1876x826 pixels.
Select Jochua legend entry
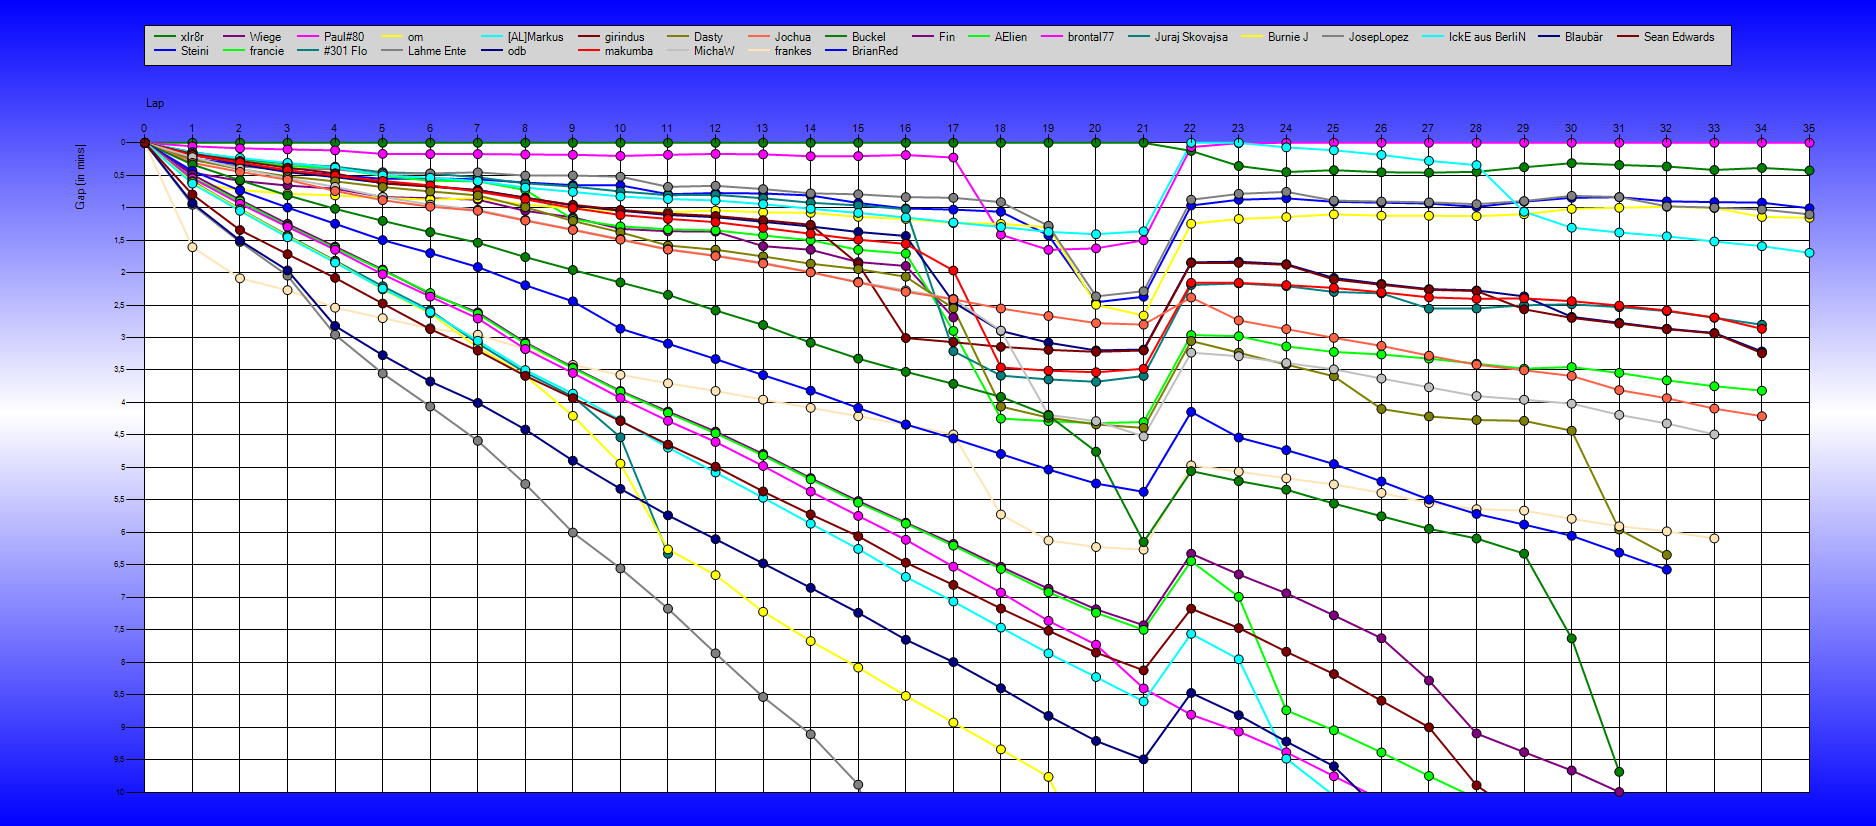pyautogui.click(x=793, y=37)
